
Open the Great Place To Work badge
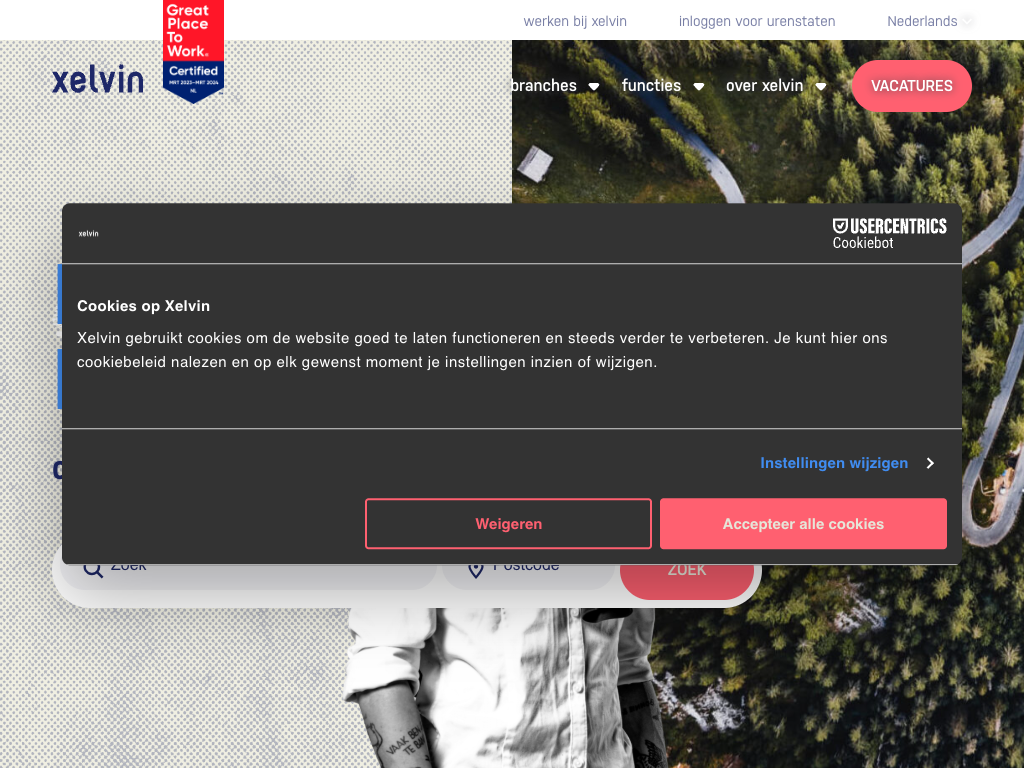pyautogui.click(x=193, y=52)
